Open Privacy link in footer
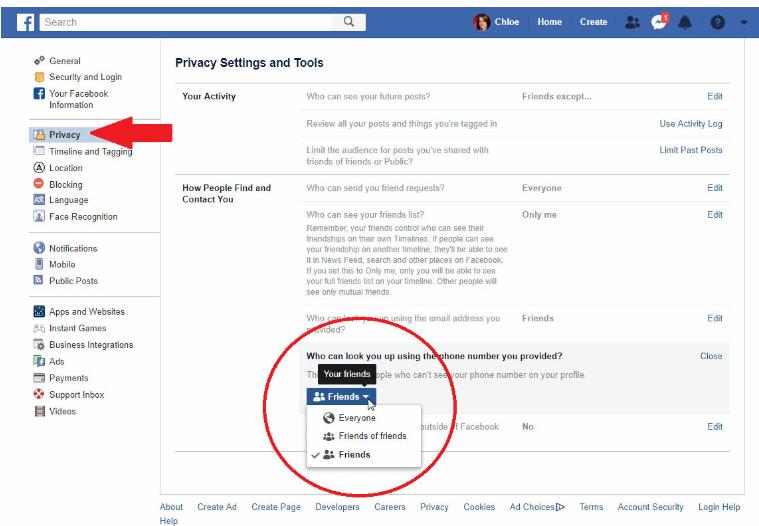The height and width of the screenshot is (526, 759). [x=434, y=507]
